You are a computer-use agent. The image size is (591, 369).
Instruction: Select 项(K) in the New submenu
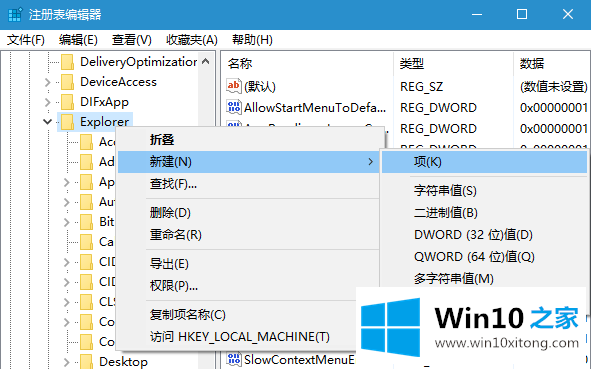click(x=485, y=162)
